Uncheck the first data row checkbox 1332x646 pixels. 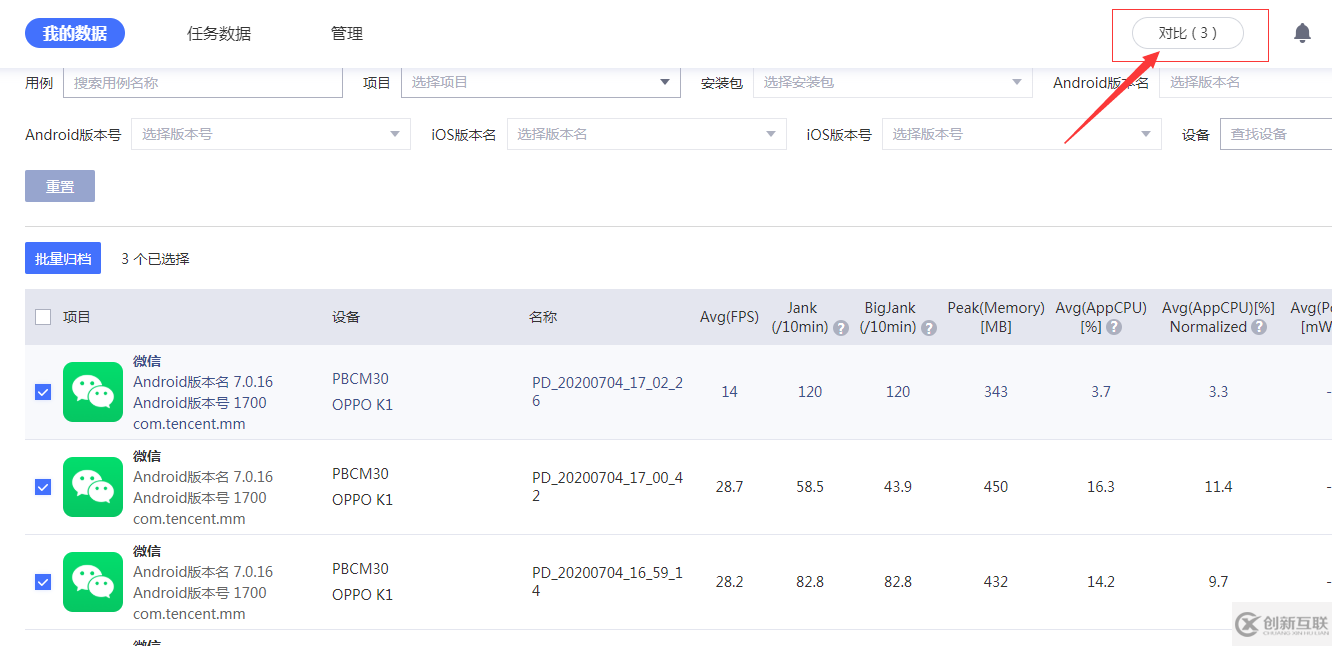pyautogui.click(x=42, y=392)
